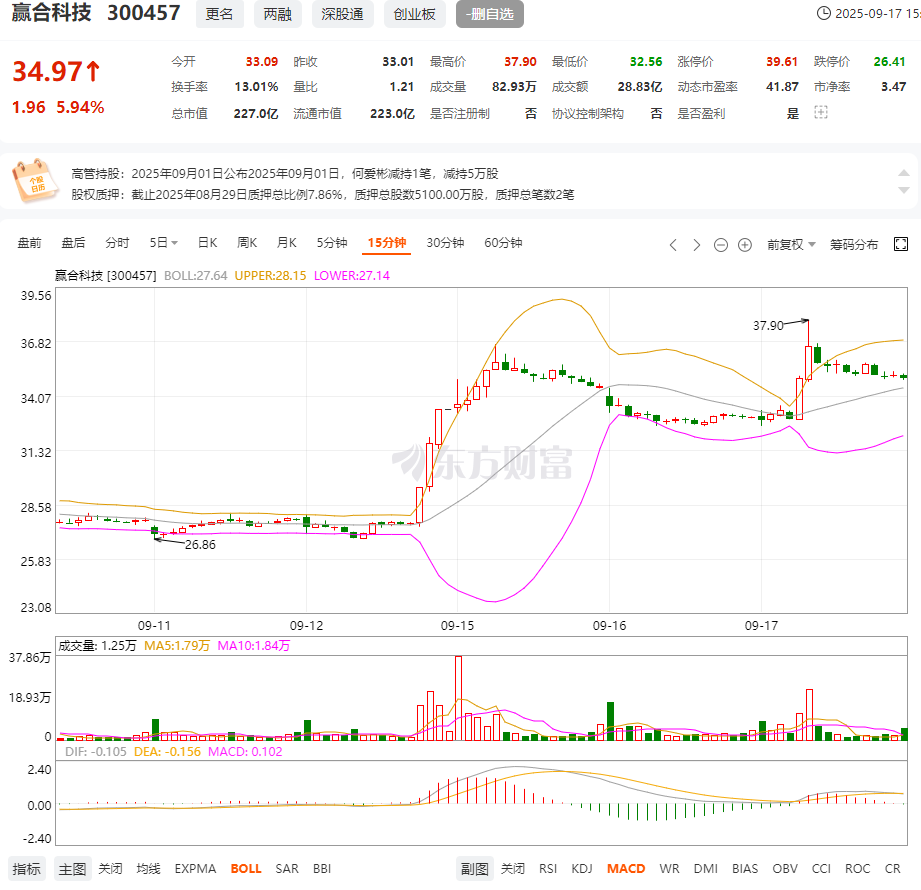Click the MA5:1.79万 volume legend

tap(177, 646)
